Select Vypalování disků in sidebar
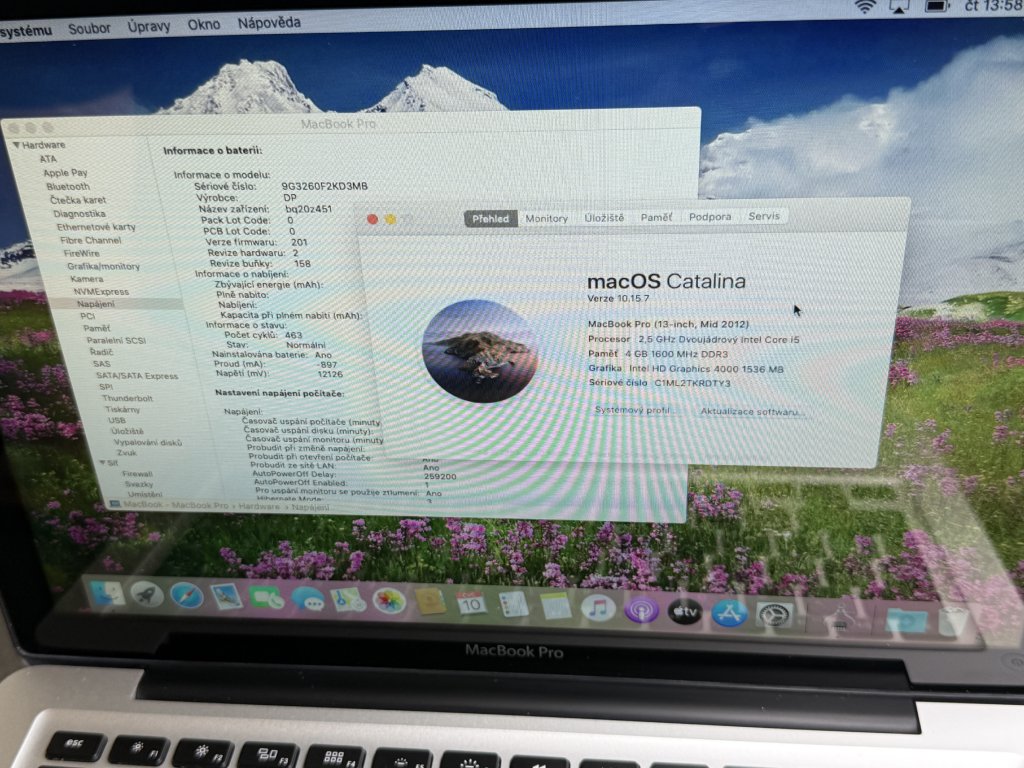Image resolution: width=1024 pixels, height=768 pixels. point(148,442)
